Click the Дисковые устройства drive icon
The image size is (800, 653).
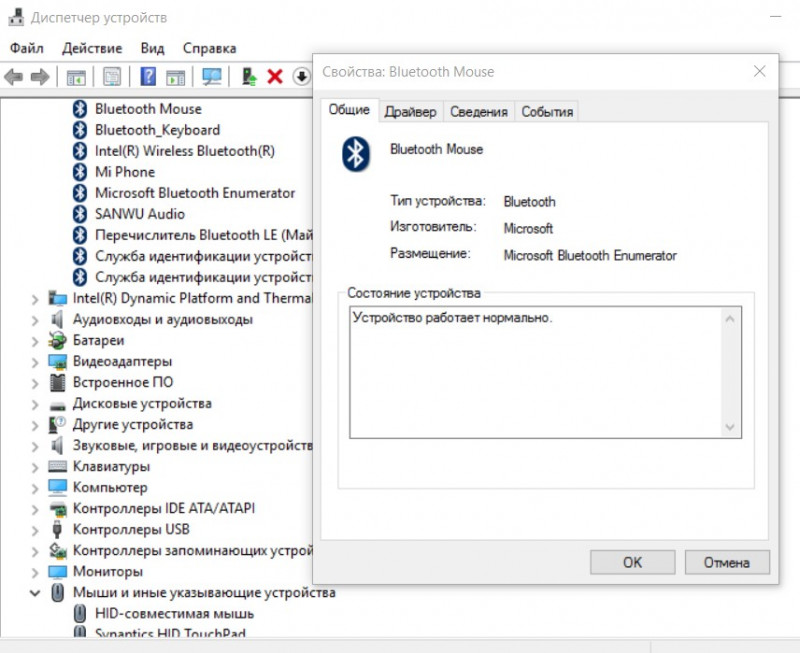58,406
